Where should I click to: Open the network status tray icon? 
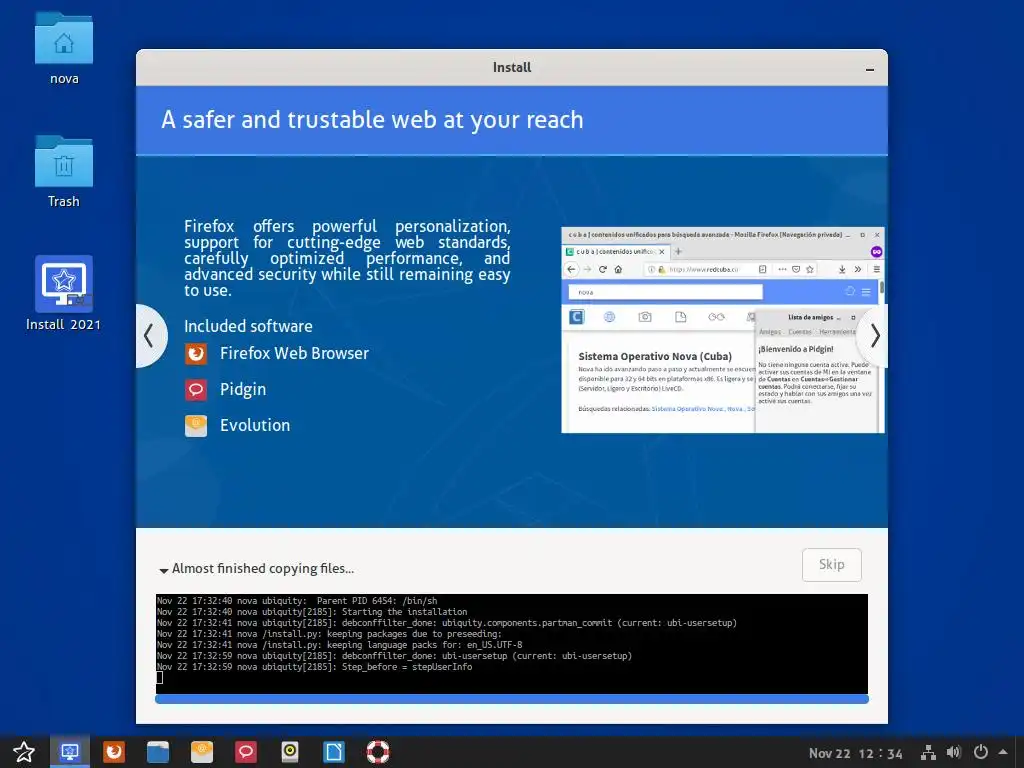pos(928,753)
